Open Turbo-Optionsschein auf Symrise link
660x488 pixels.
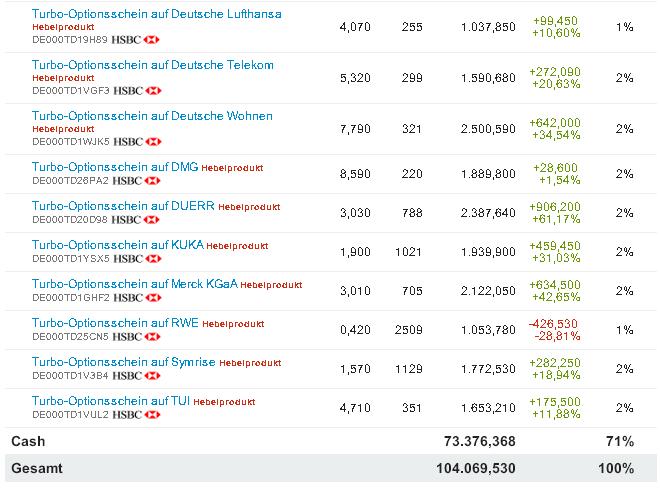pos(124,362)
